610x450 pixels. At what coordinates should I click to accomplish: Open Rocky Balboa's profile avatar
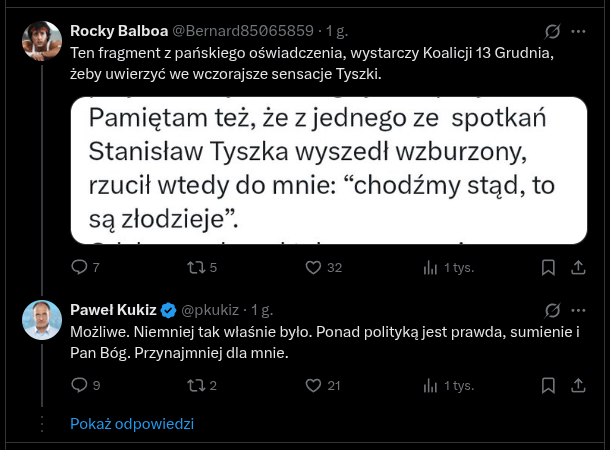point(42,41)
